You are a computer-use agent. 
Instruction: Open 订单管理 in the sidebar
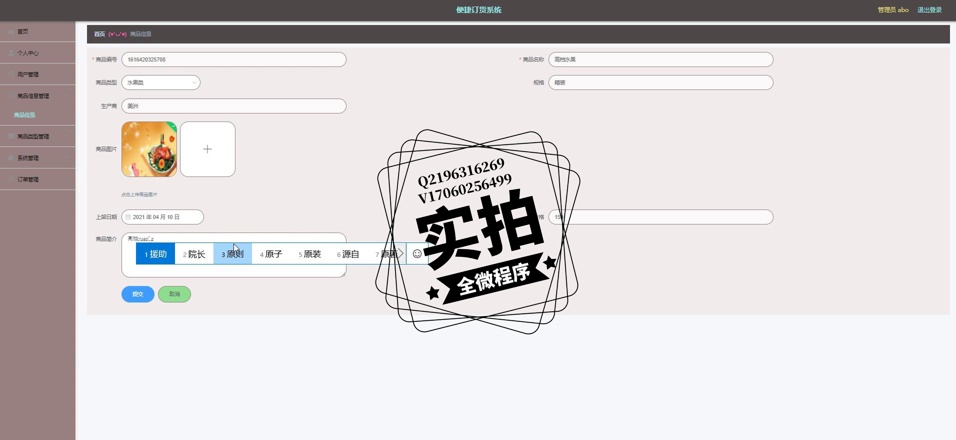point(28,180)
